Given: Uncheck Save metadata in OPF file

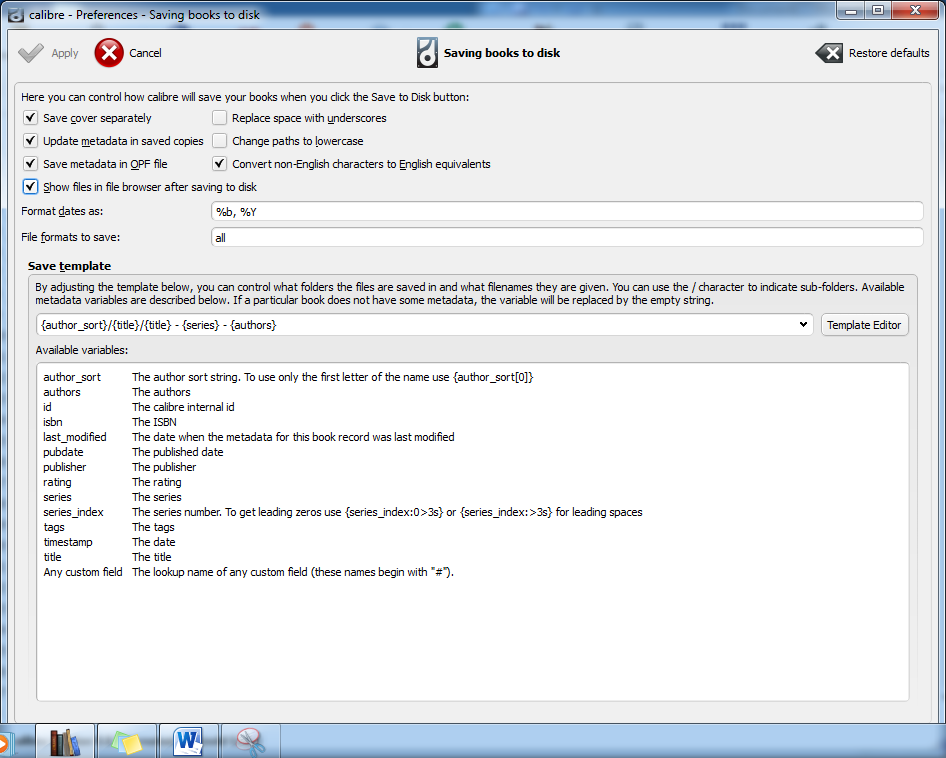Looking at the screenshot, I should click(30, 164).
